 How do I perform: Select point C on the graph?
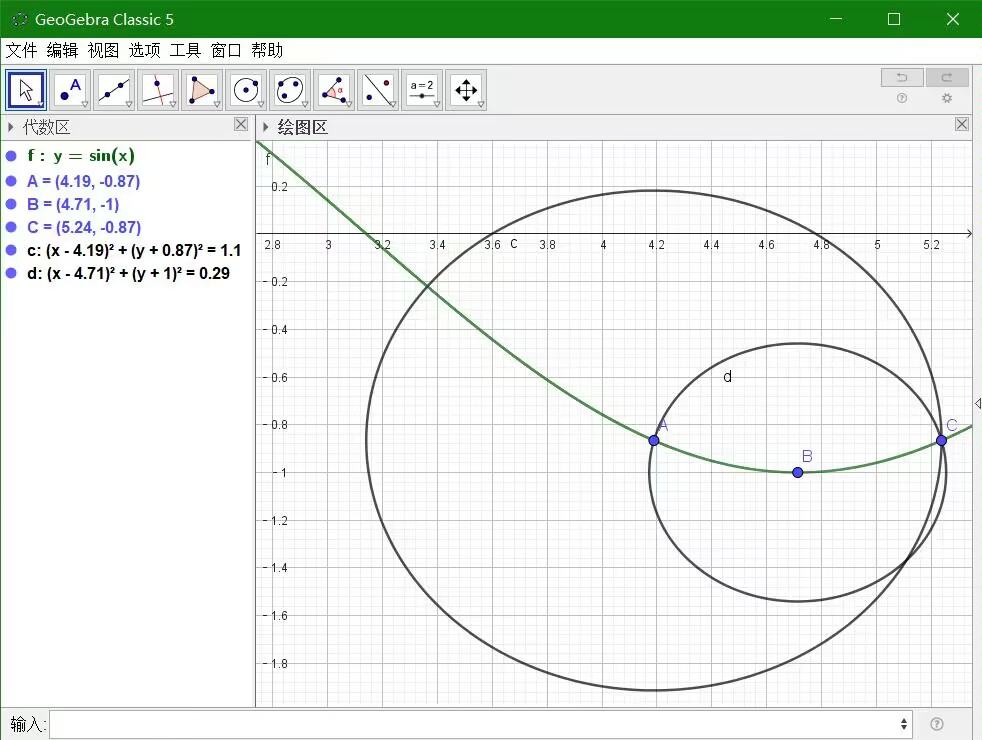pyautogui.click(x=941, y=441)
